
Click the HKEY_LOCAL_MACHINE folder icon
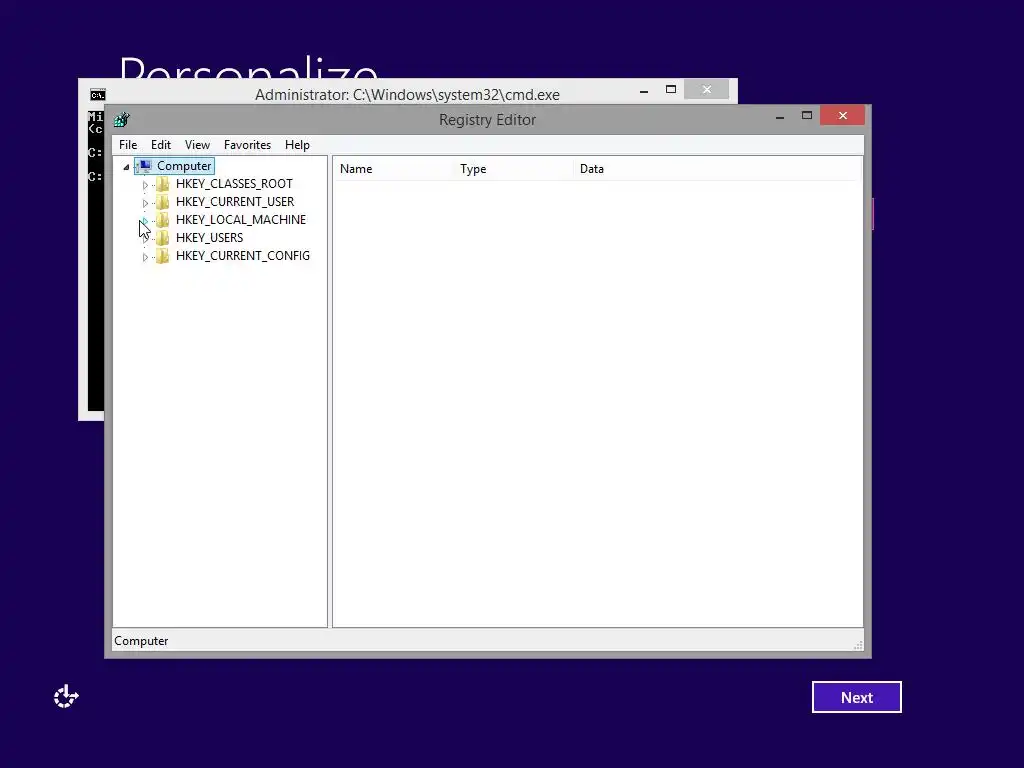(x=162, y=220)
